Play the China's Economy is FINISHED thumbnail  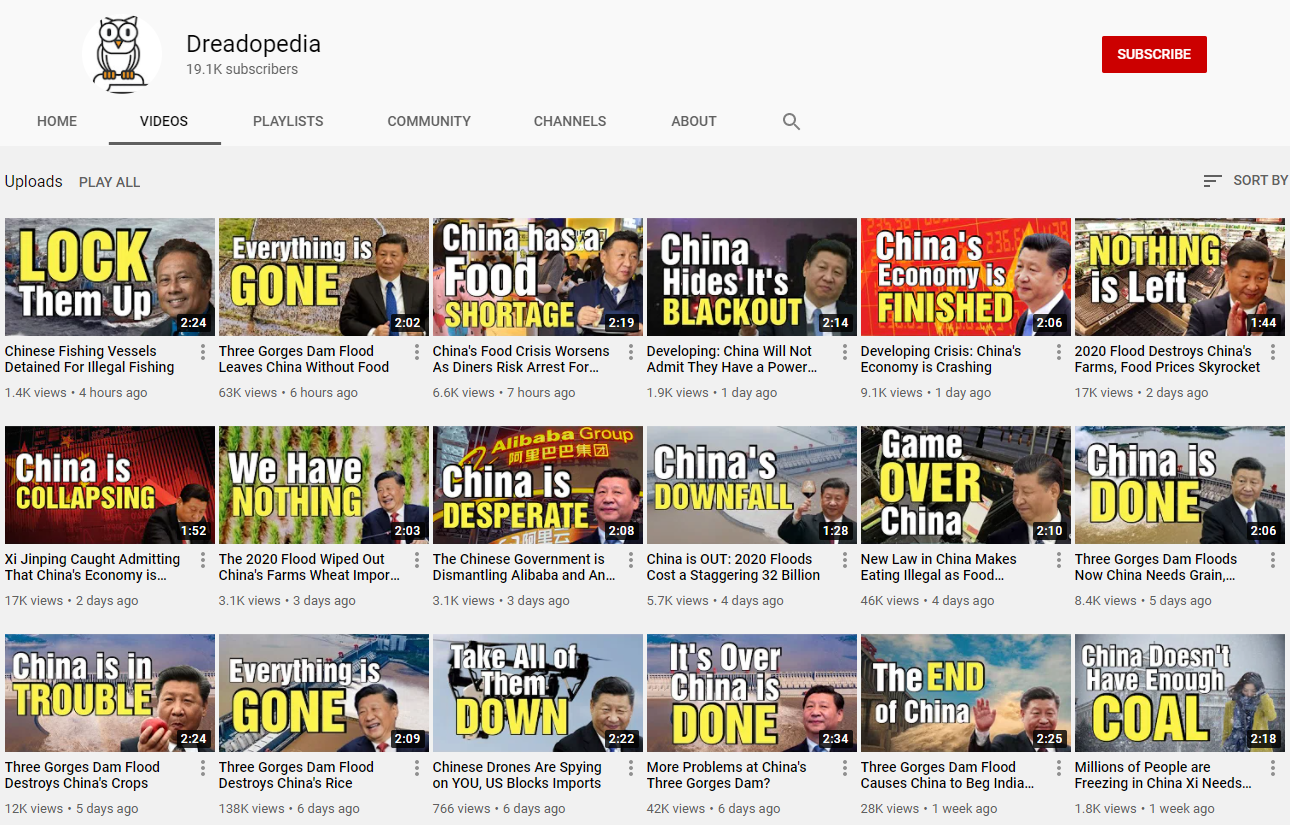click(x=966, y=277)
